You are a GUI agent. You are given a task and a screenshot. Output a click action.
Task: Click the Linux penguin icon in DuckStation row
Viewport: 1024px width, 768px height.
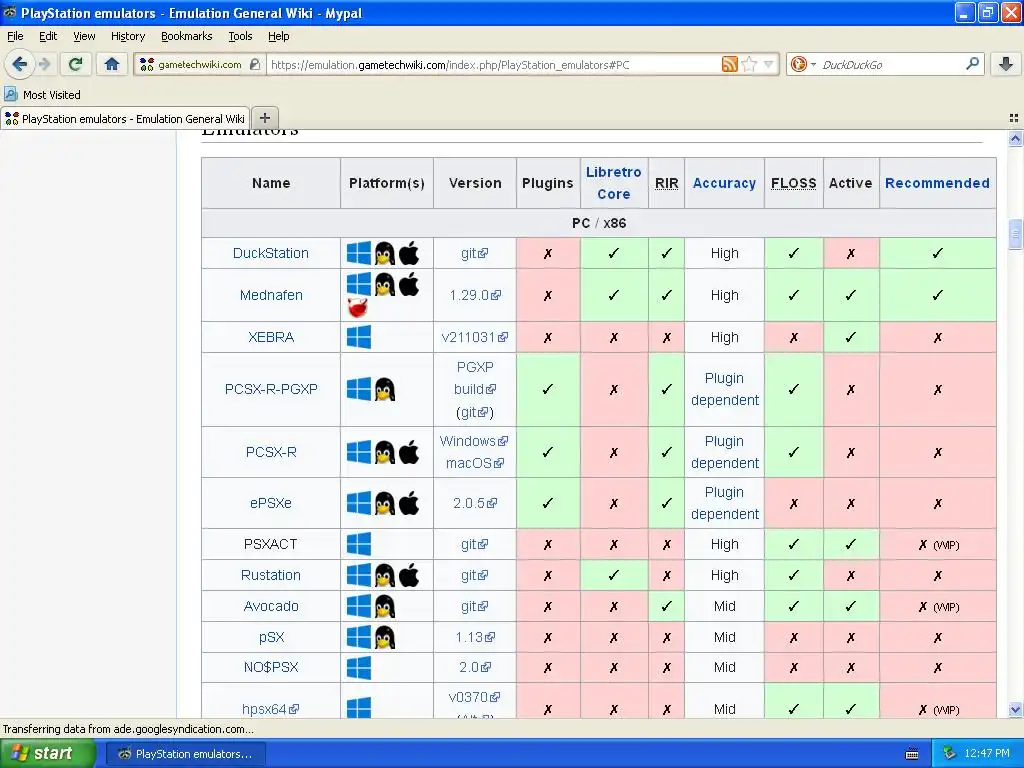tap(385, 253)
